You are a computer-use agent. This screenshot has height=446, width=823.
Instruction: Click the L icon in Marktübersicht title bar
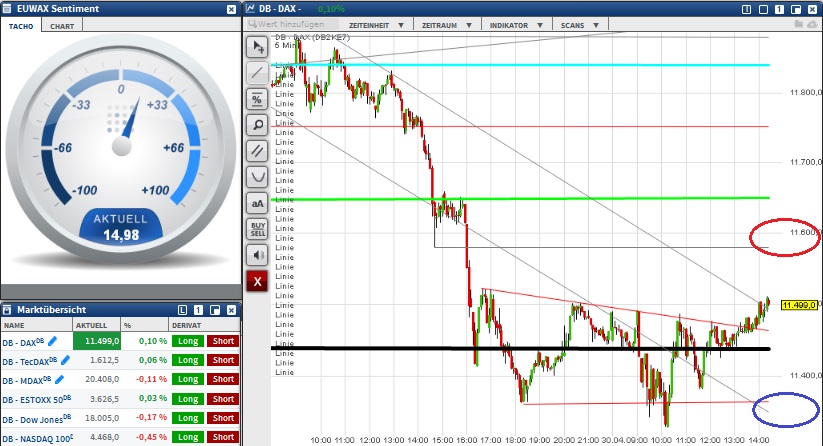pyautogui.click(x=182, y=310)
